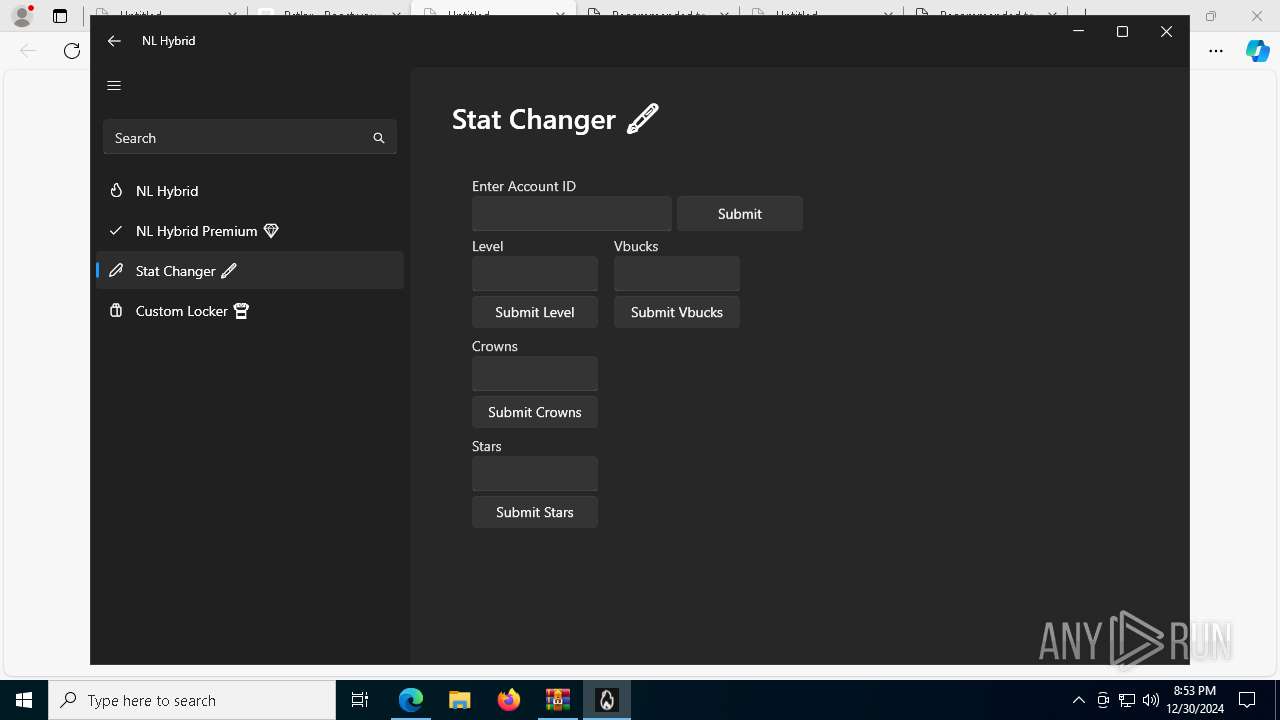This screenshot has height=720, width=1280.
Task: Minimize the NL Hybrid window
Action: point(1078,32)
